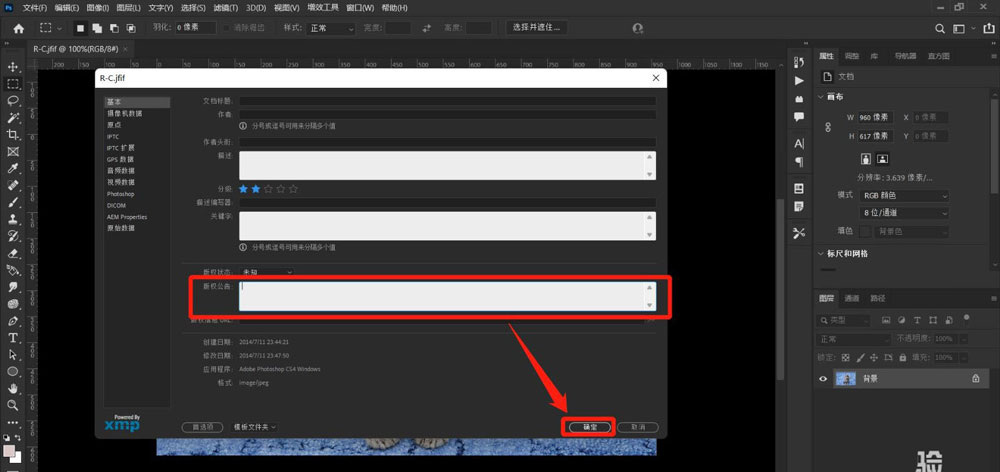Click the 确定 button
Image resolution: width=1000 pixels, height=472 pixels.
click(x=589, y=426)
